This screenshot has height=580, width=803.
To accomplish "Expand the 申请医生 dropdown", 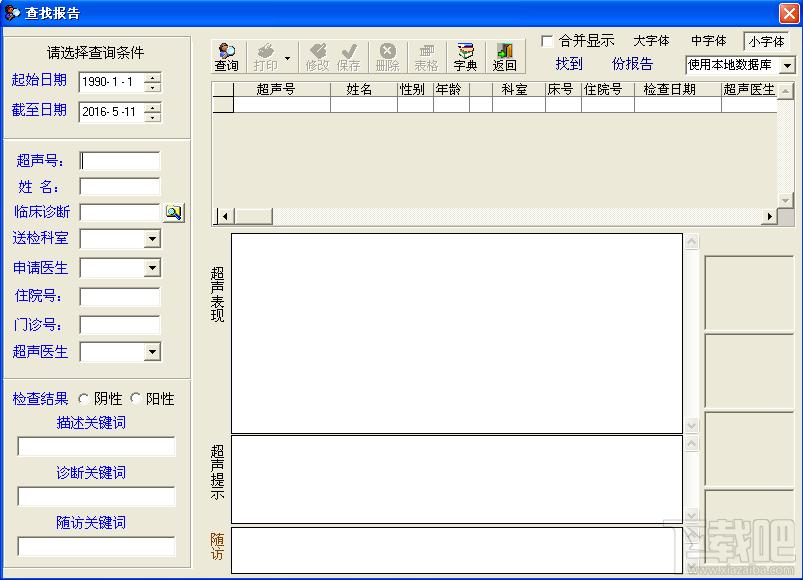I will coord(152,268).
